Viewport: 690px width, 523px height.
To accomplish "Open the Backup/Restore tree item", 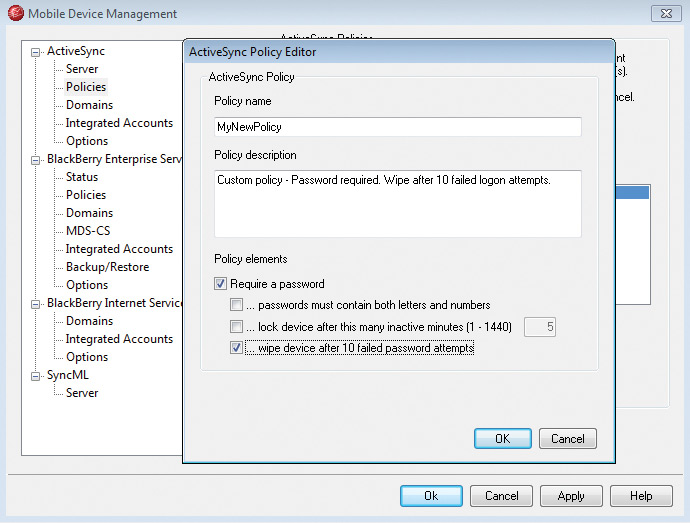I will click(x=107, y=267).
